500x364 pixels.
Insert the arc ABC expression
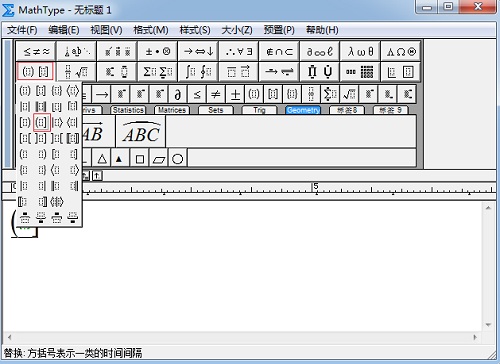pyautogui.click(x=141, y=131)
